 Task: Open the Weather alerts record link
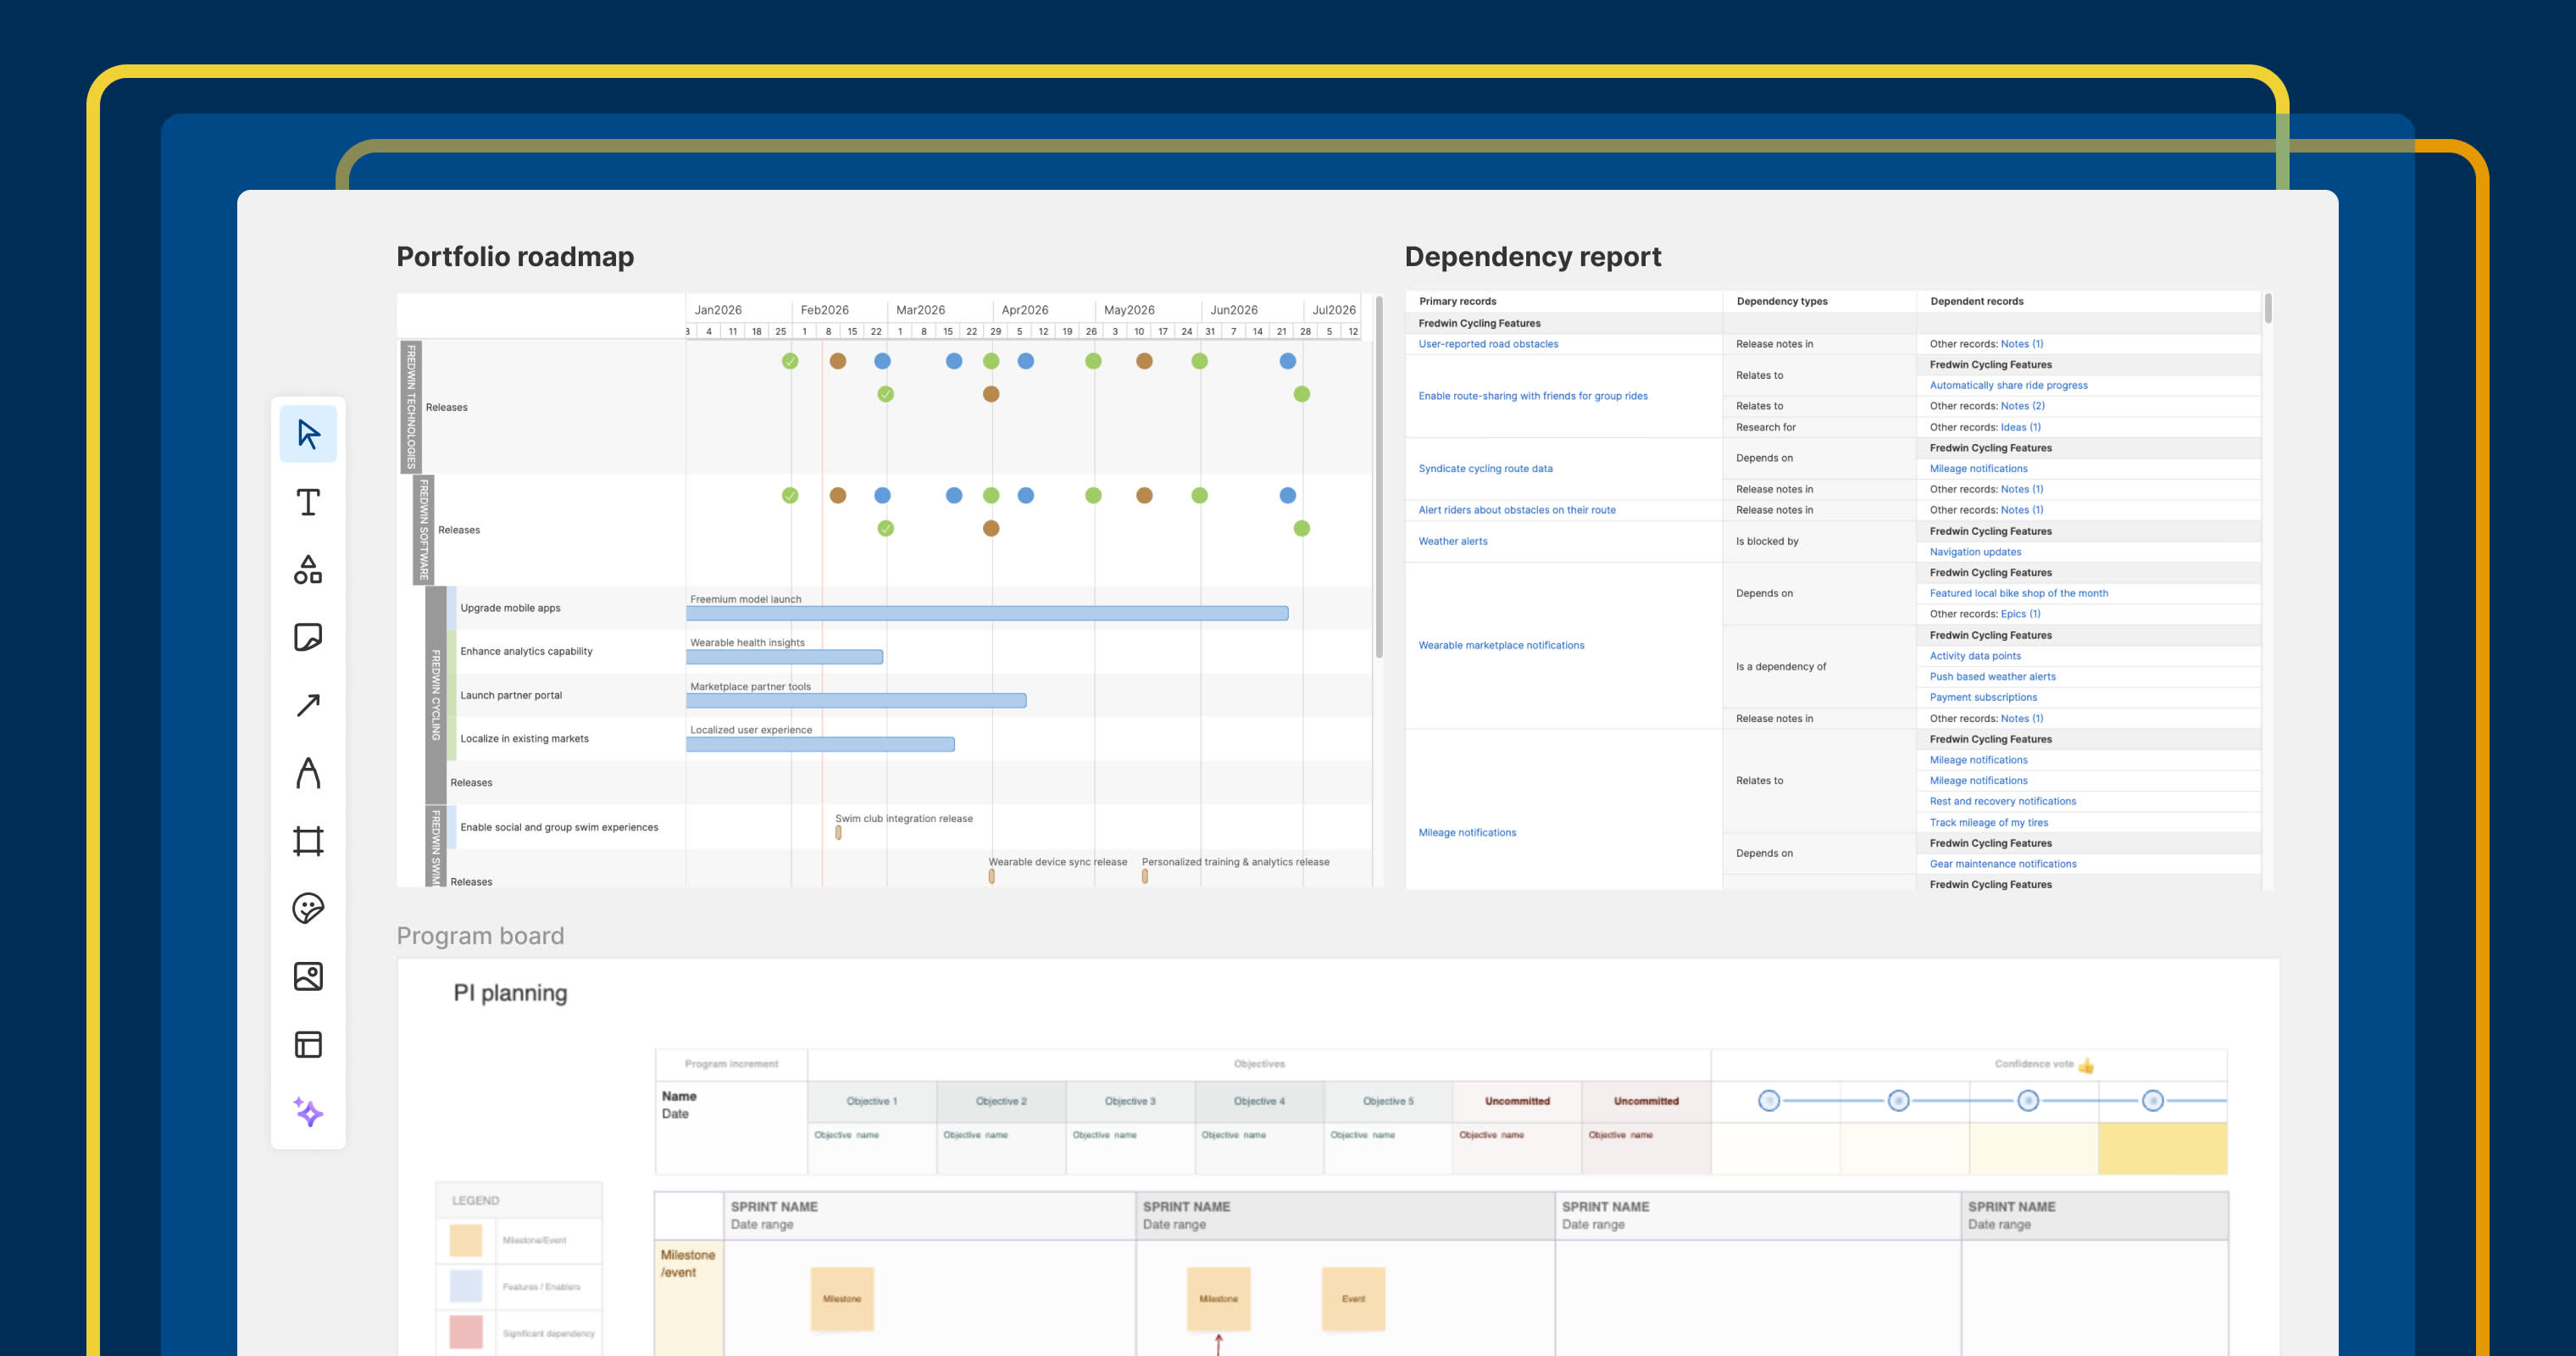point(1452,541)
